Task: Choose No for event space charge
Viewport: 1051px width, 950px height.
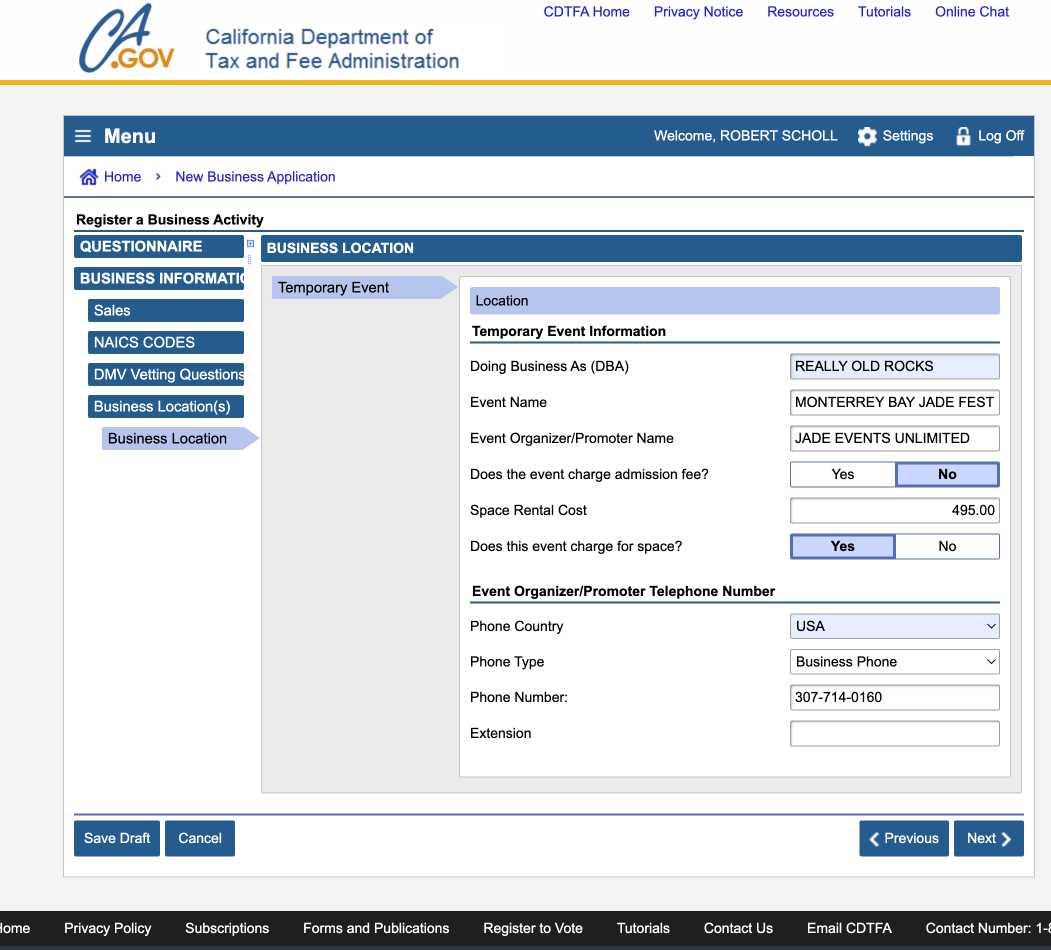Action: (x=947, y=546)
